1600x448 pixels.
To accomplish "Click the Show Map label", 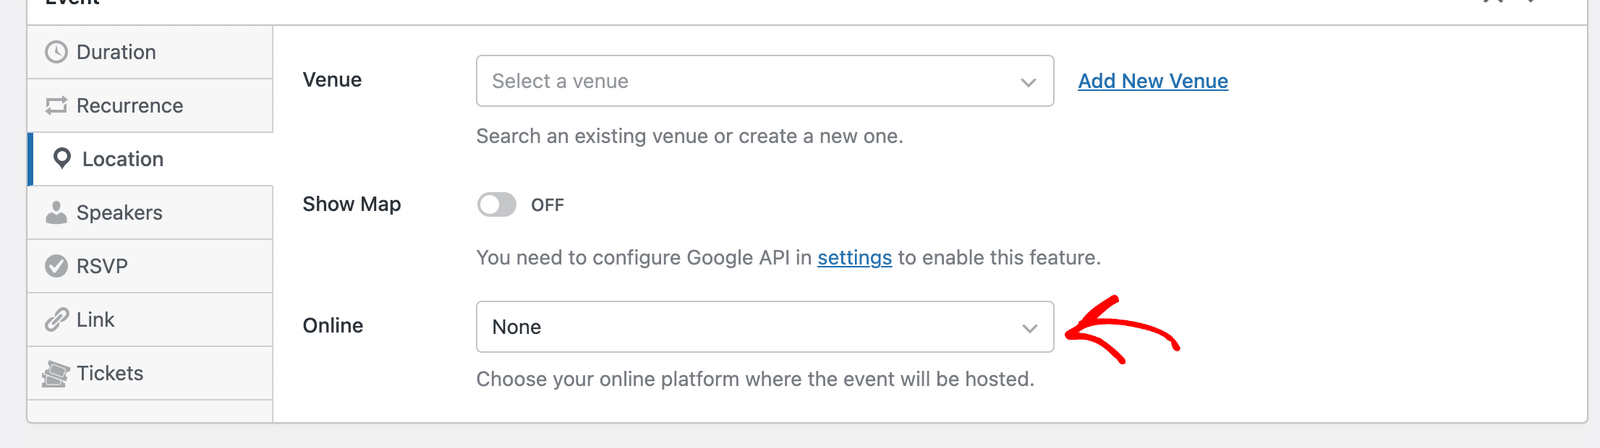I will coord(352,204).
